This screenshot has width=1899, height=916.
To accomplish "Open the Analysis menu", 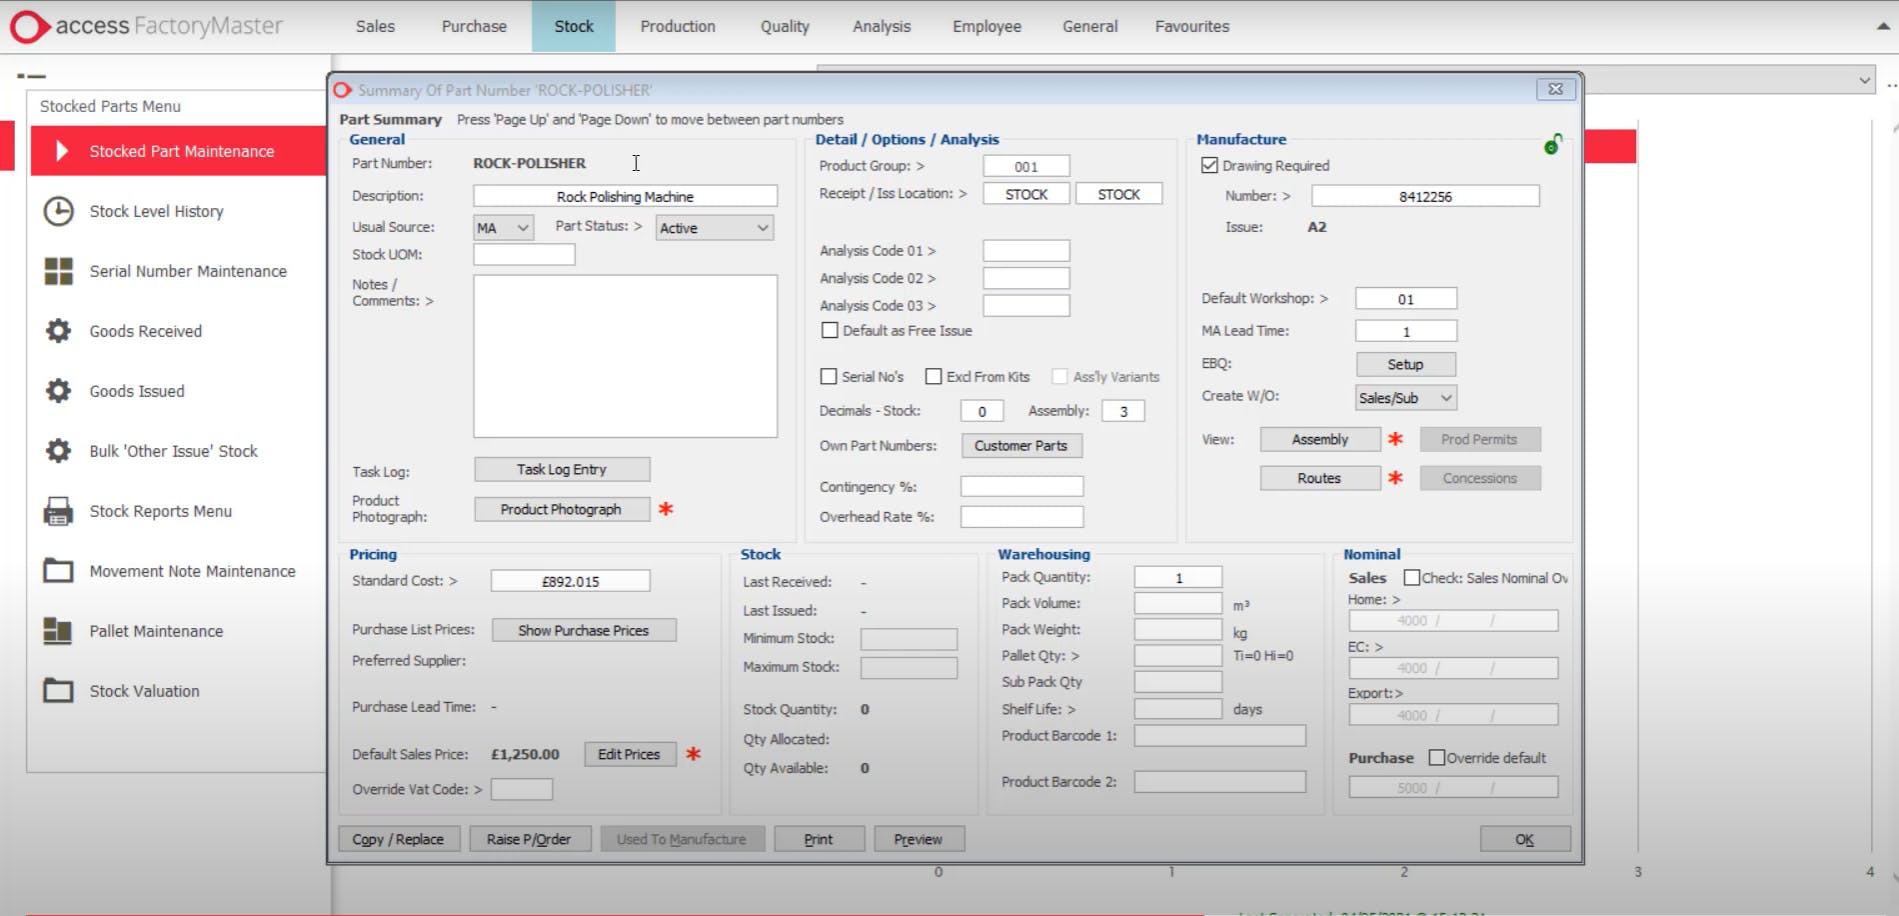I will [x=882, y=26].
